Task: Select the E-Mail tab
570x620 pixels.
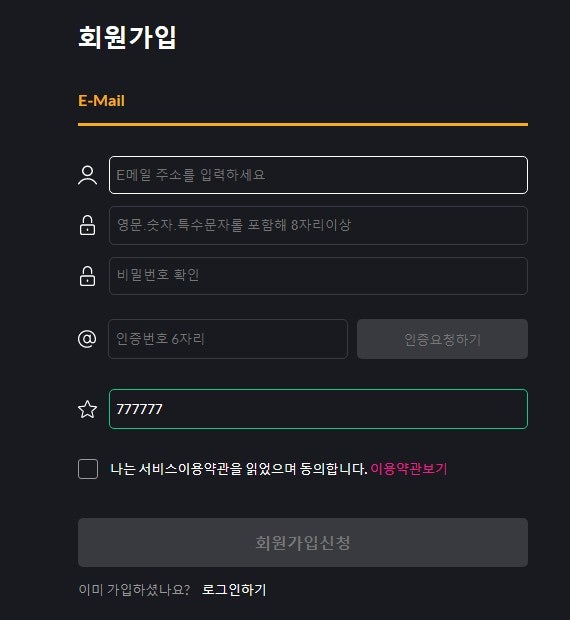Action: (102, 100)
